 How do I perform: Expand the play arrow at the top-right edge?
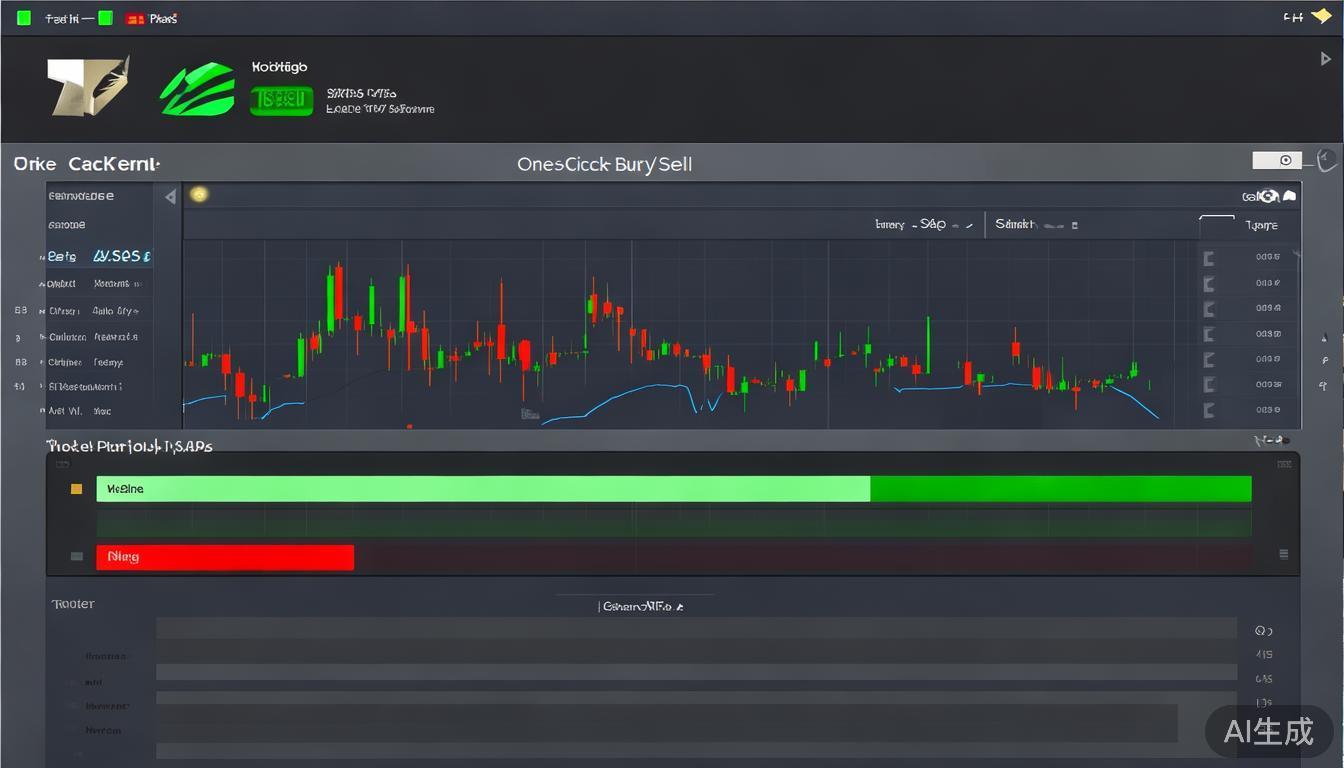click(1326, 59)
